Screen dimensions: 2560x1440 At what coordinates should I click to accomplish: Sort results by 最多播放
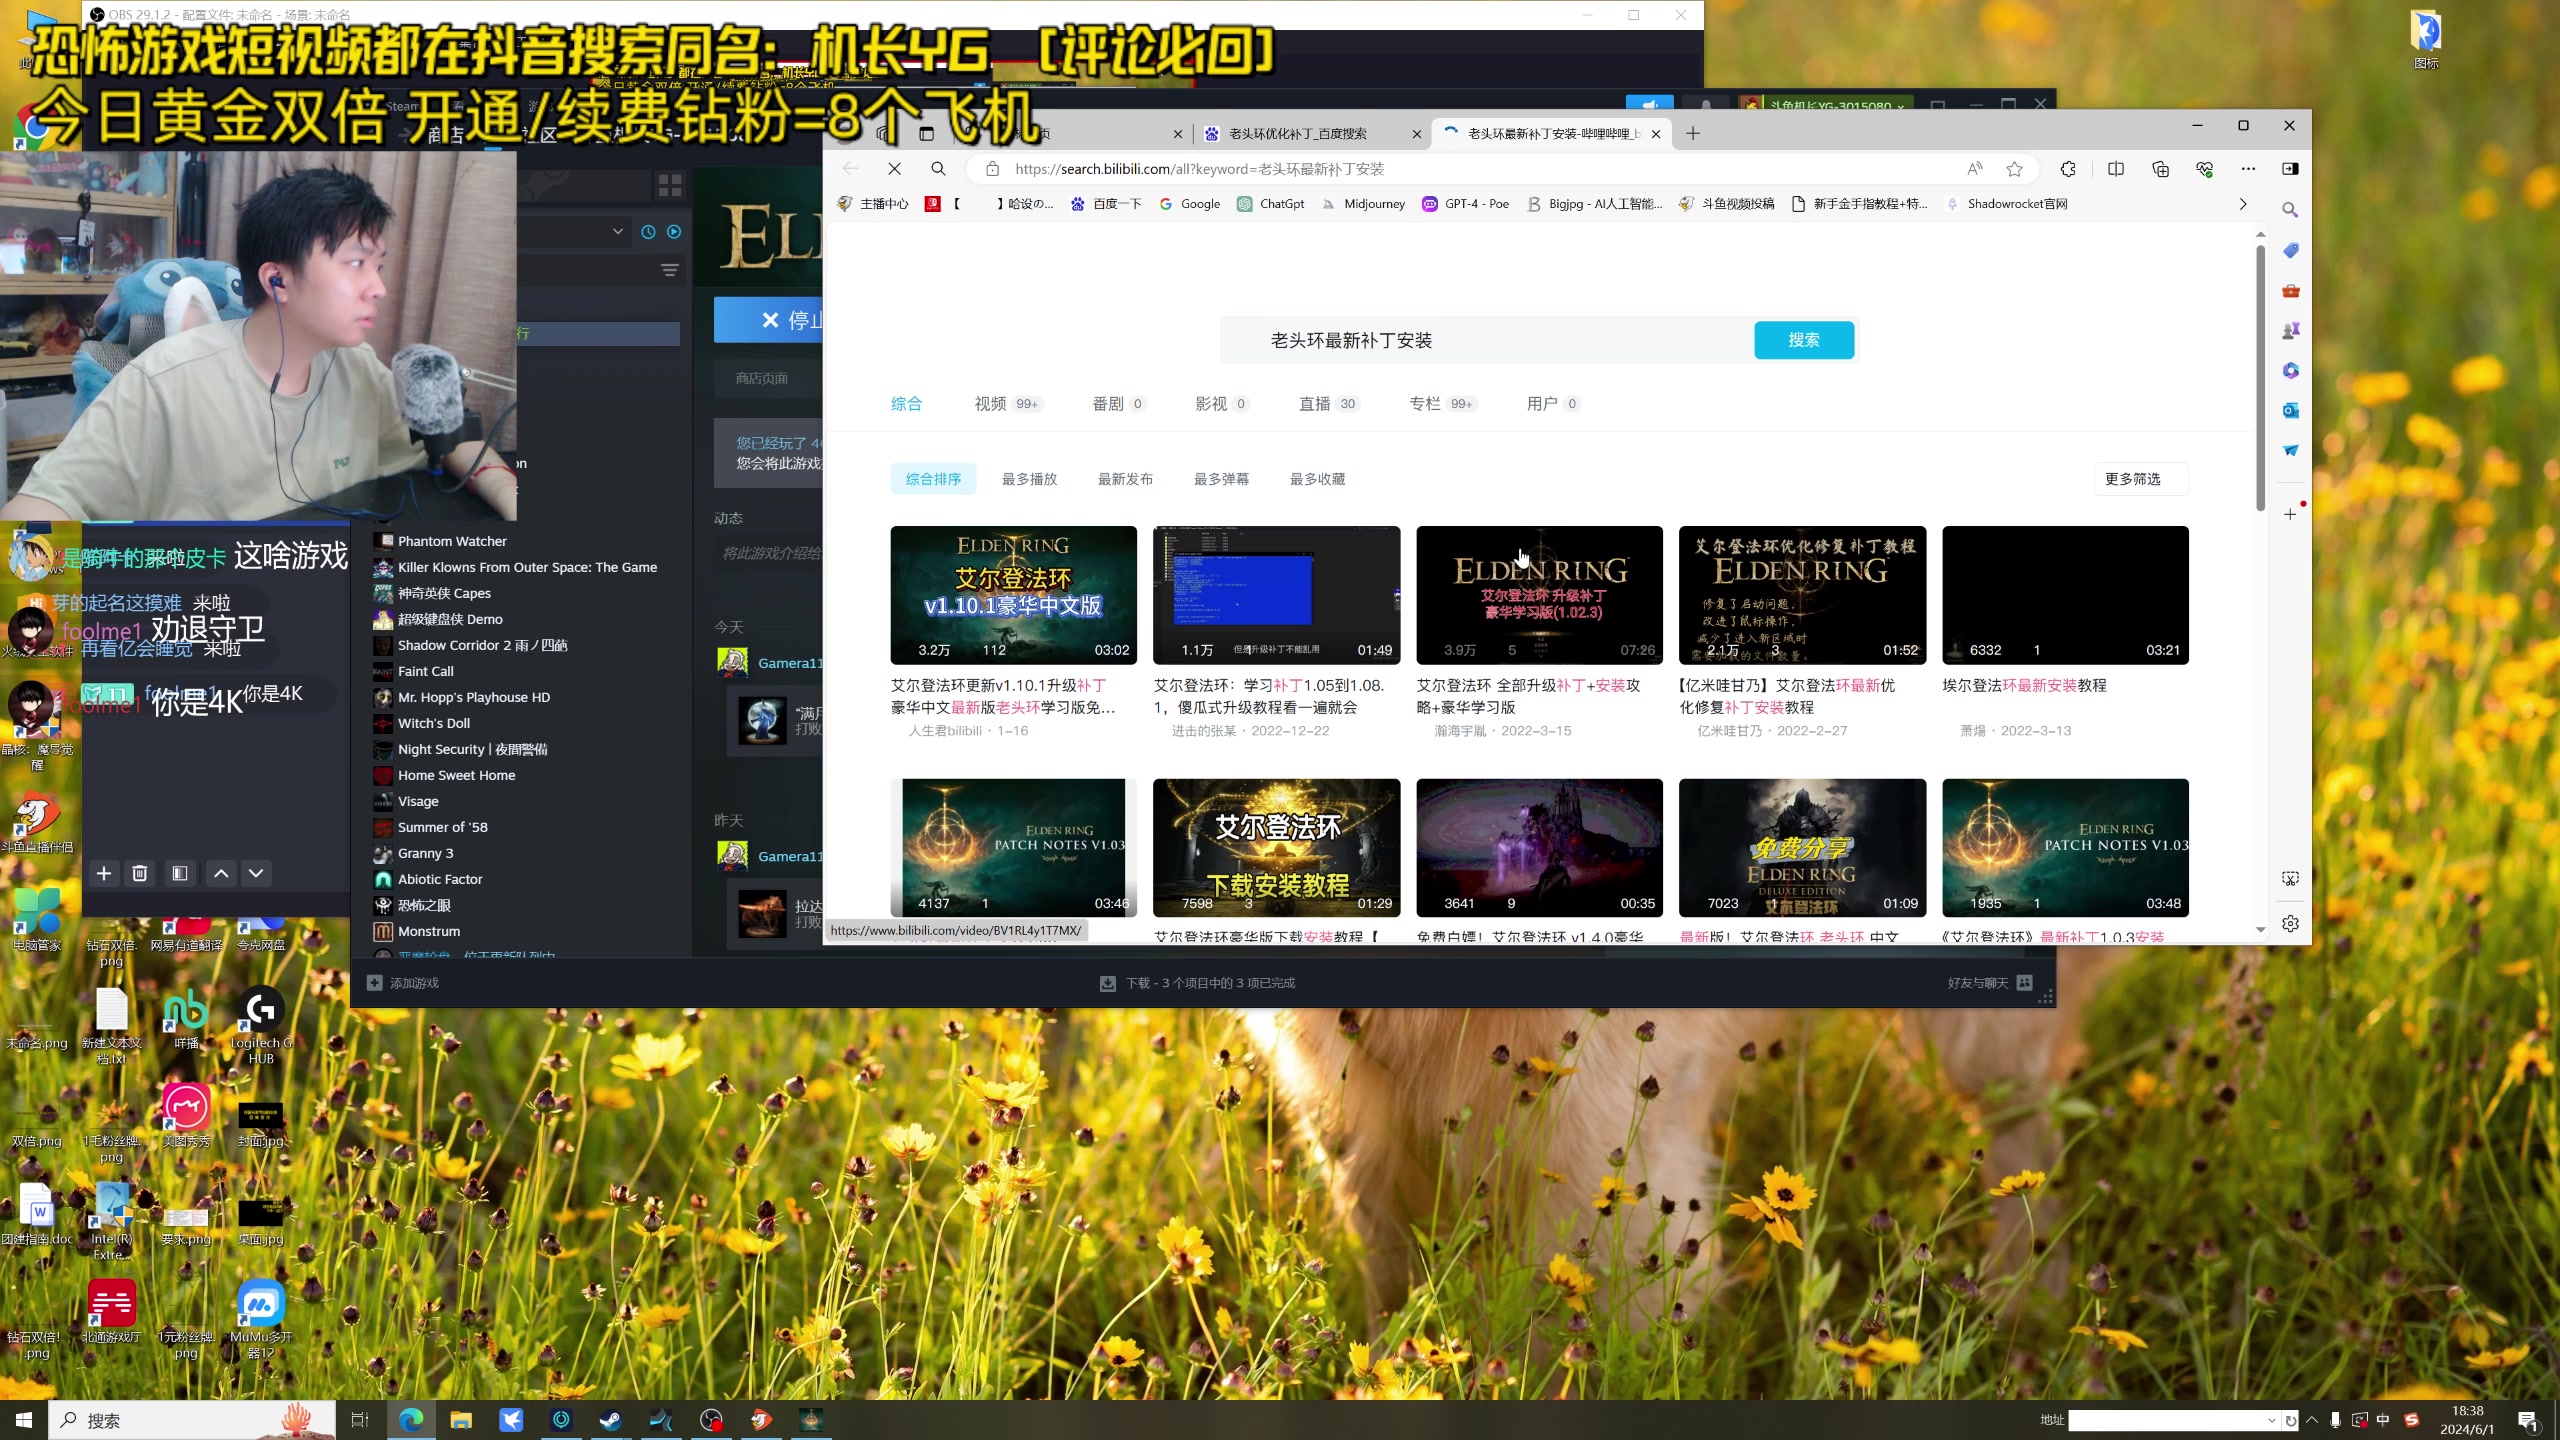click(1029, 479)
